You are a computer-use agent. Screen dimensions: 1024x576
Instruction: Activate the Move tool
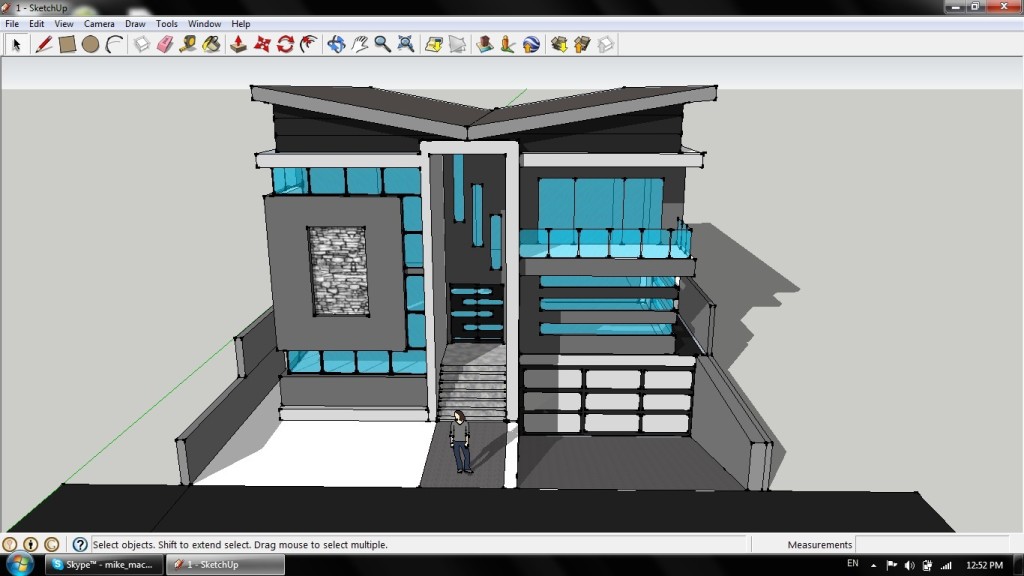pyautogui.click(x=264, y=44)
